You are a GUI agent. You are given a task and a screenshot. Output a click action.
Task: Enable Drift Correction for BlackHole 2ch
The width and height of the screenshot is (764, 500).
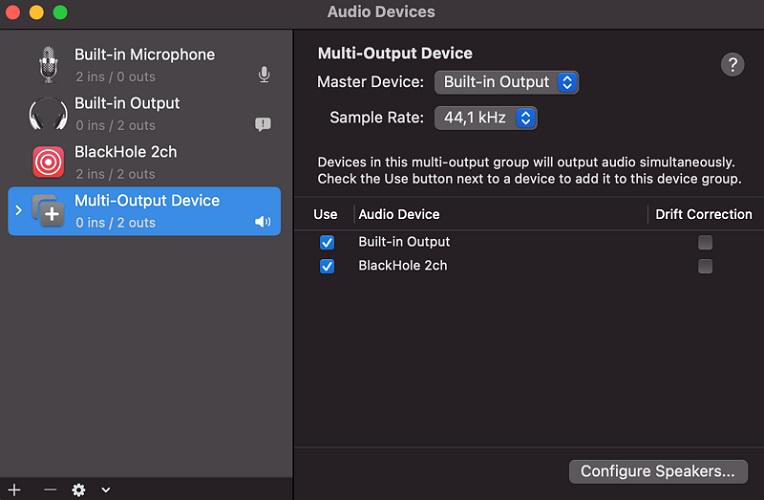pyautogui.click(x=705, y=266)
